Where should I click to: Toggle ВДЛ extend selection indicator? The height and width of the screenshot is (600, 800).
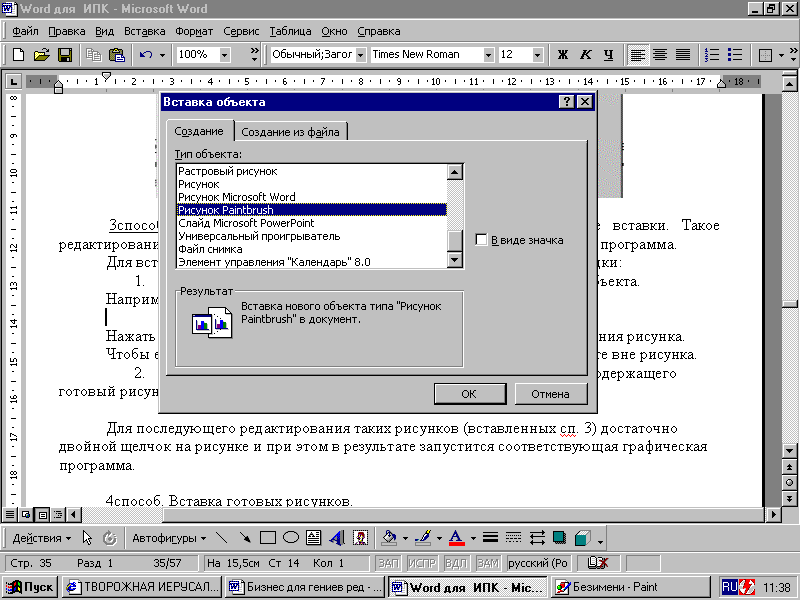(x=456, y=563)
